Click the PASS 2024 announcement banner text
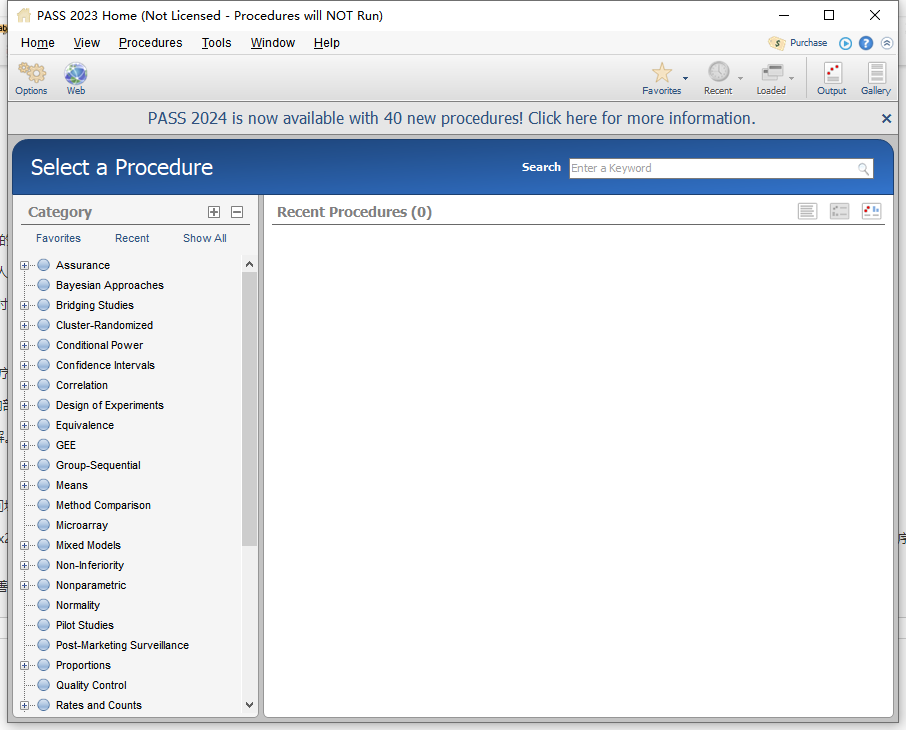This screenshot has height=730, width=906. (451, 118)
